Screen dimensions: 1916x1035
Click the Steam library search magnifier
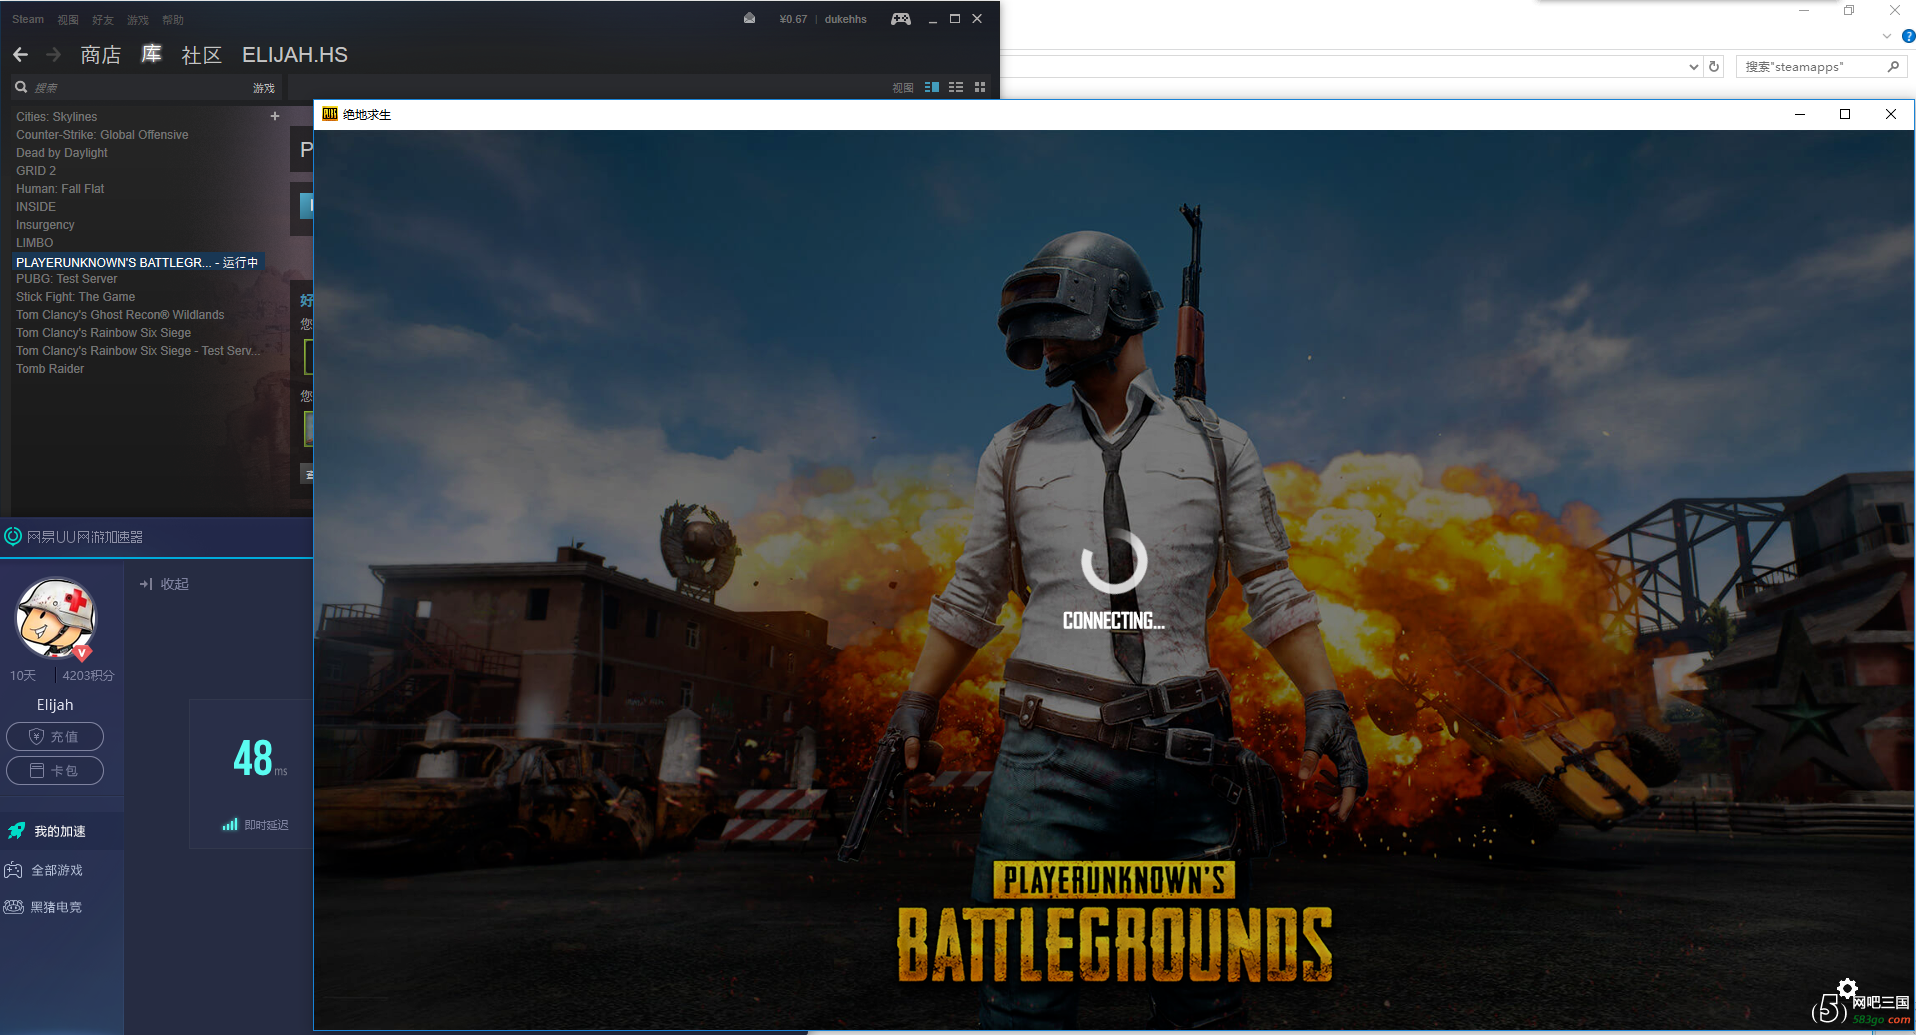click(x=21, y=87)
